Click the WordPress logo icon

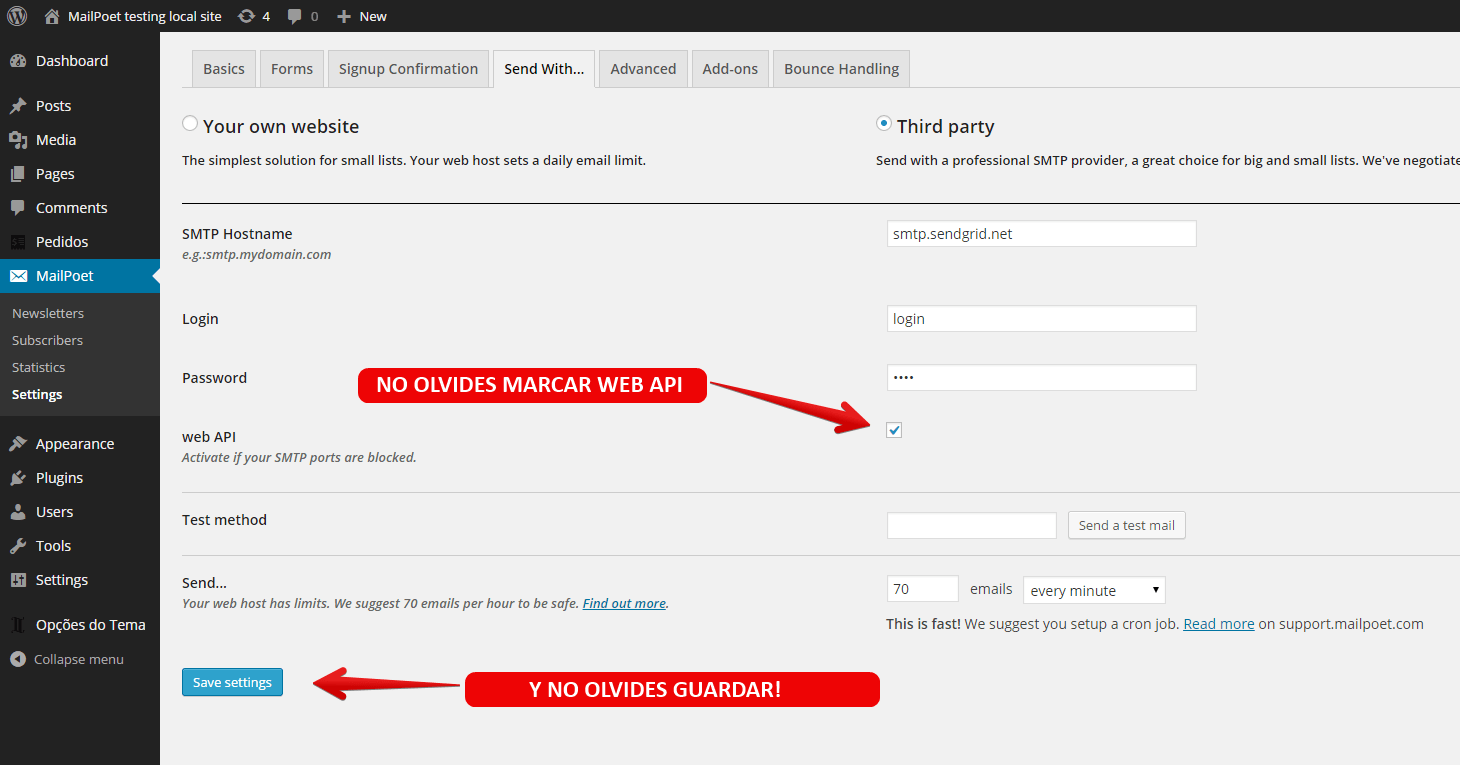[17, 16]
